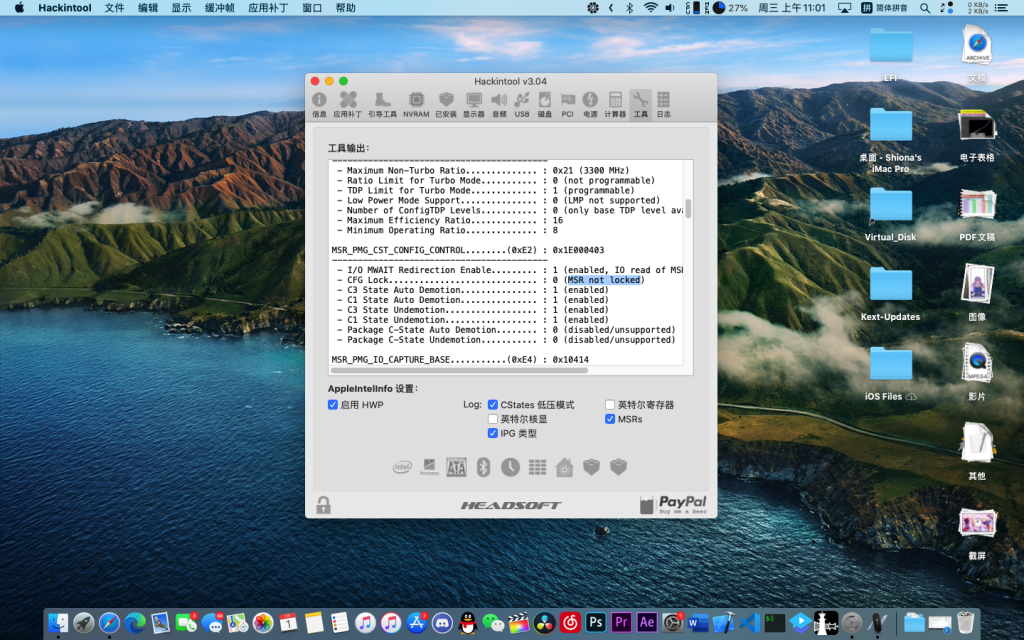This screenshot has width=1024, height=640.
Task: Toggle the MSRs checkbox
Action: tap(610, 419)
